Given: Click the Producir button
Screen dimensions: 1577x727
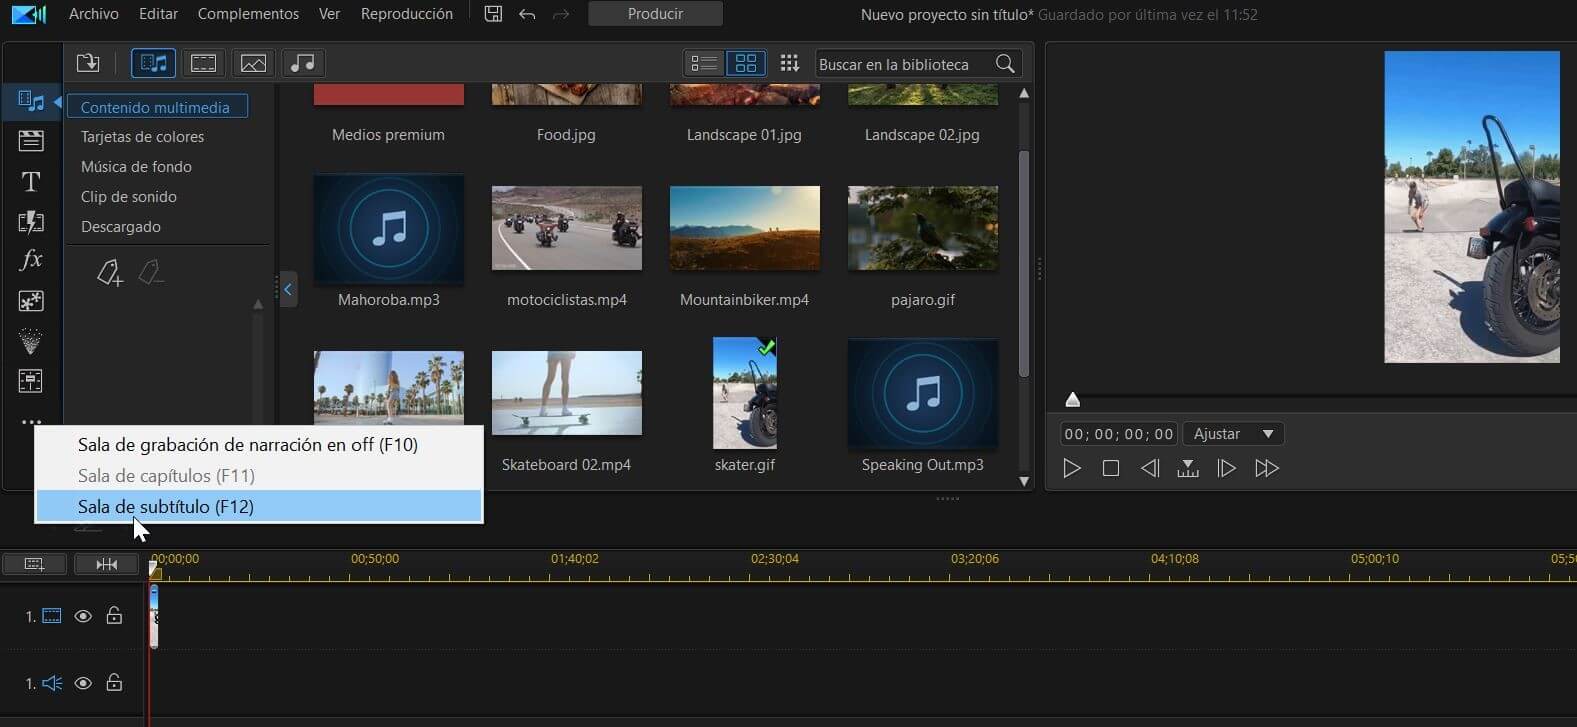Looking at the screenshot, I should (655, 14).
